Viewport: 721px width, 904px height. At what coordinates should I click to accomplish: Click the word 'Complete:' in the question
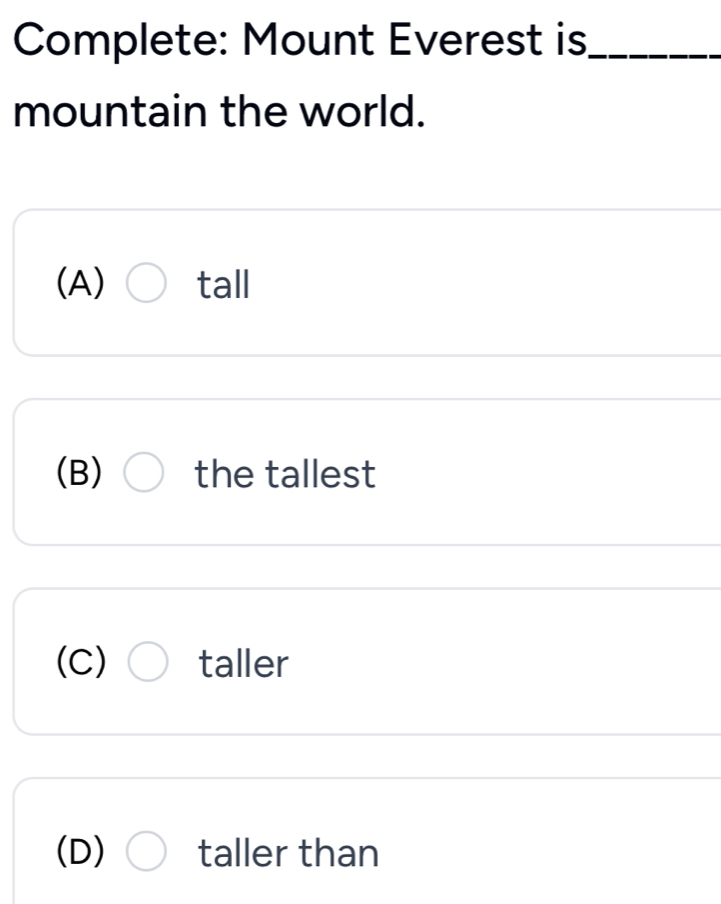(118, 44)
